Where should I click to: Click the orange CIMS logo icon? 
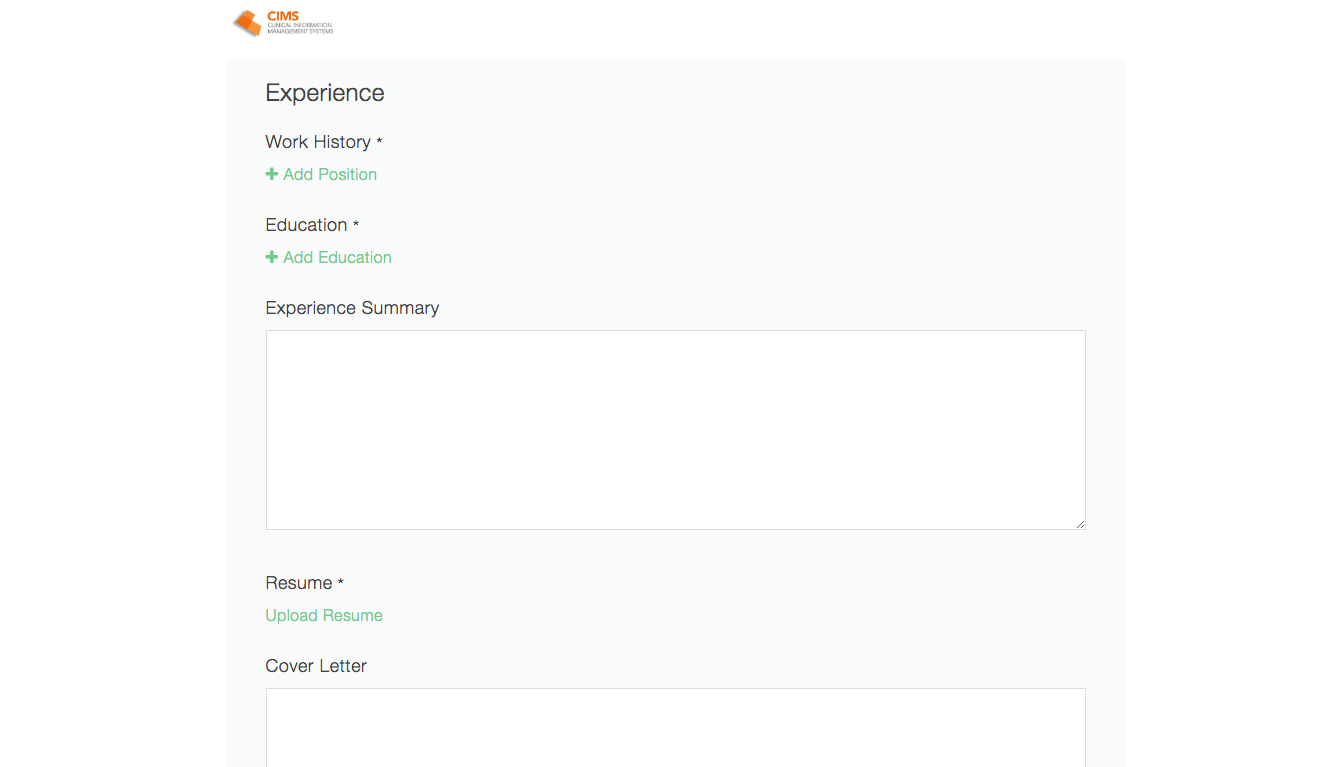click(x=247, y=23)
